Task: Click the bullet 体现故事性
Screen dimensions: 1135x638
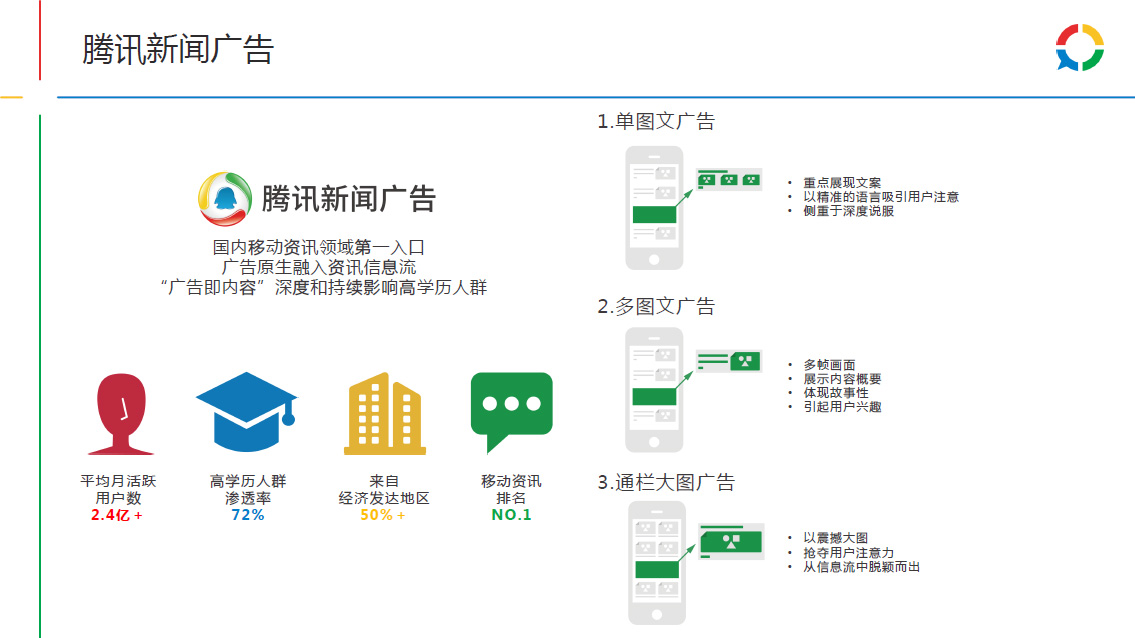Action: pyautogui.click(x=835, y=393)
